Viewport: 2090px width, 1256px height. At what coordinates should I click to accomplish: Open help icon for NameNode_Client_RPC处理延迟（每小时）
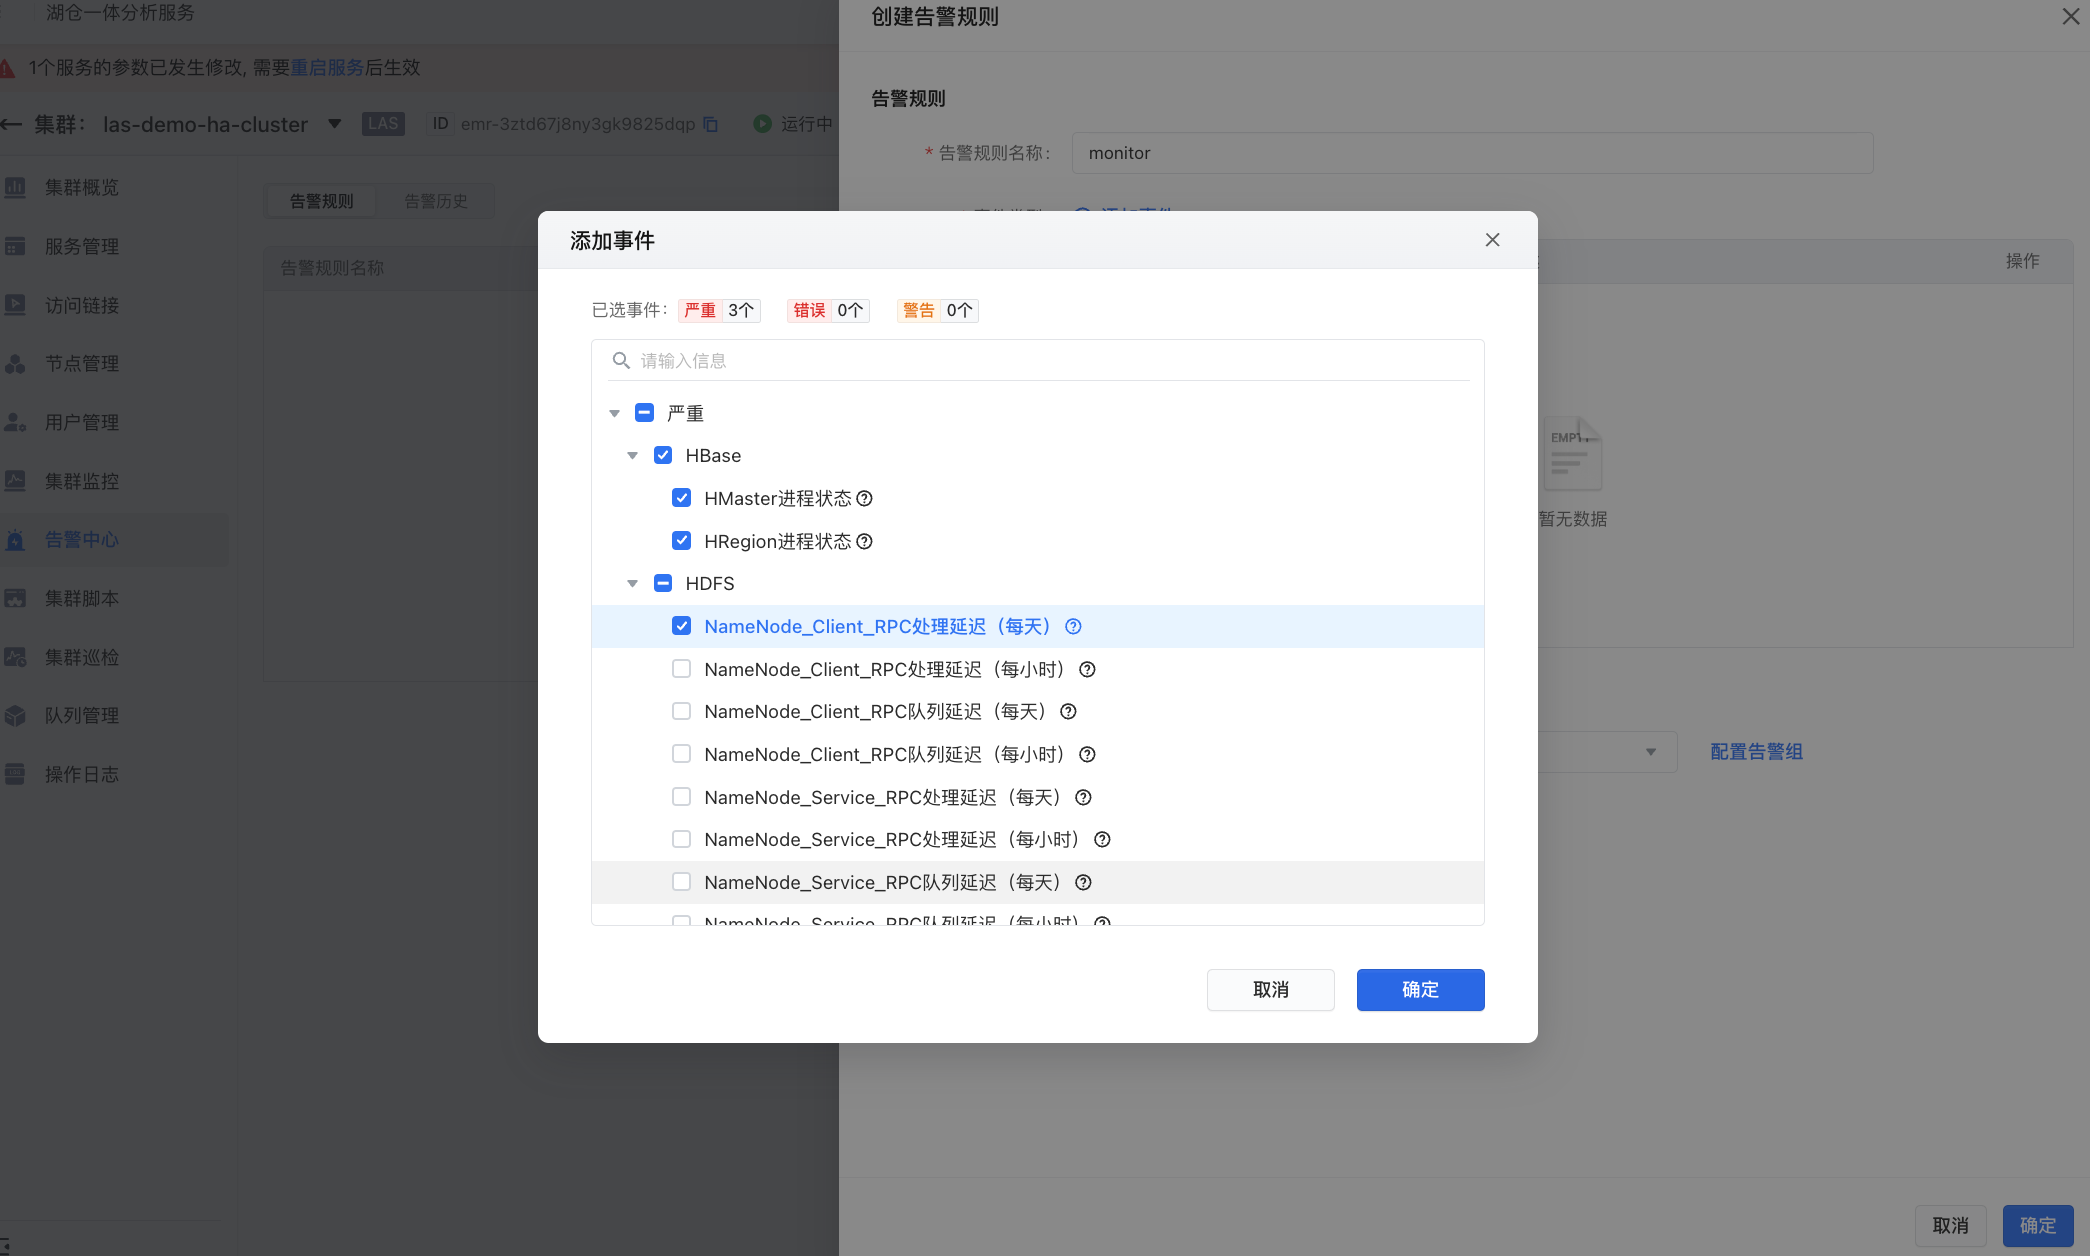coord(1087,669)
